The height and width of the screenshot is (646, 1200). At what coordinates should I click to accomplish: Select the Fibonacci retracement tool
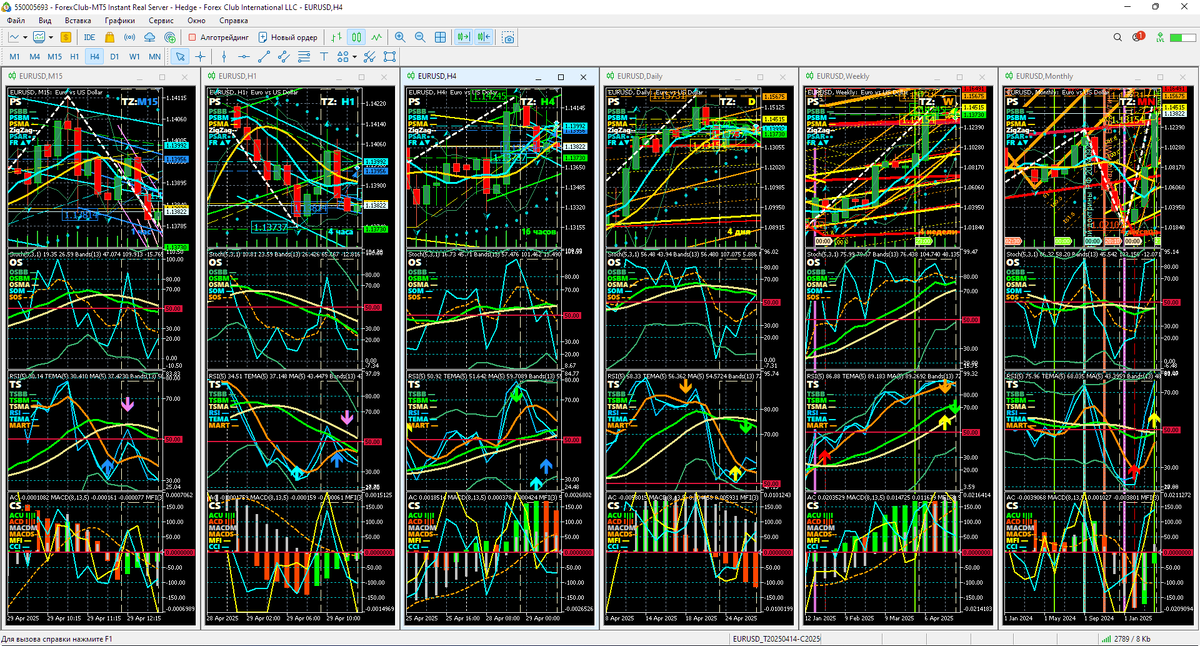point(303,57)
